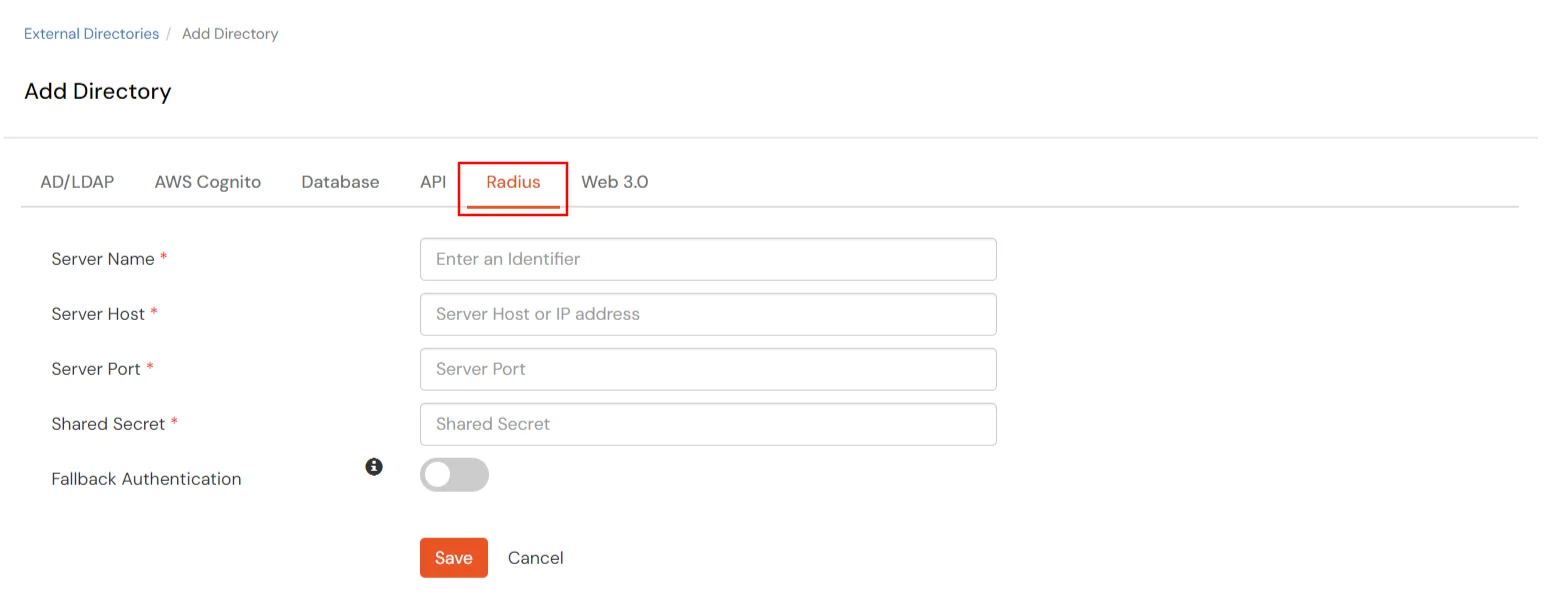
Task: Click the Add Directory breadcrumb label
Action: pyautogui.click(x=230, y=33)
